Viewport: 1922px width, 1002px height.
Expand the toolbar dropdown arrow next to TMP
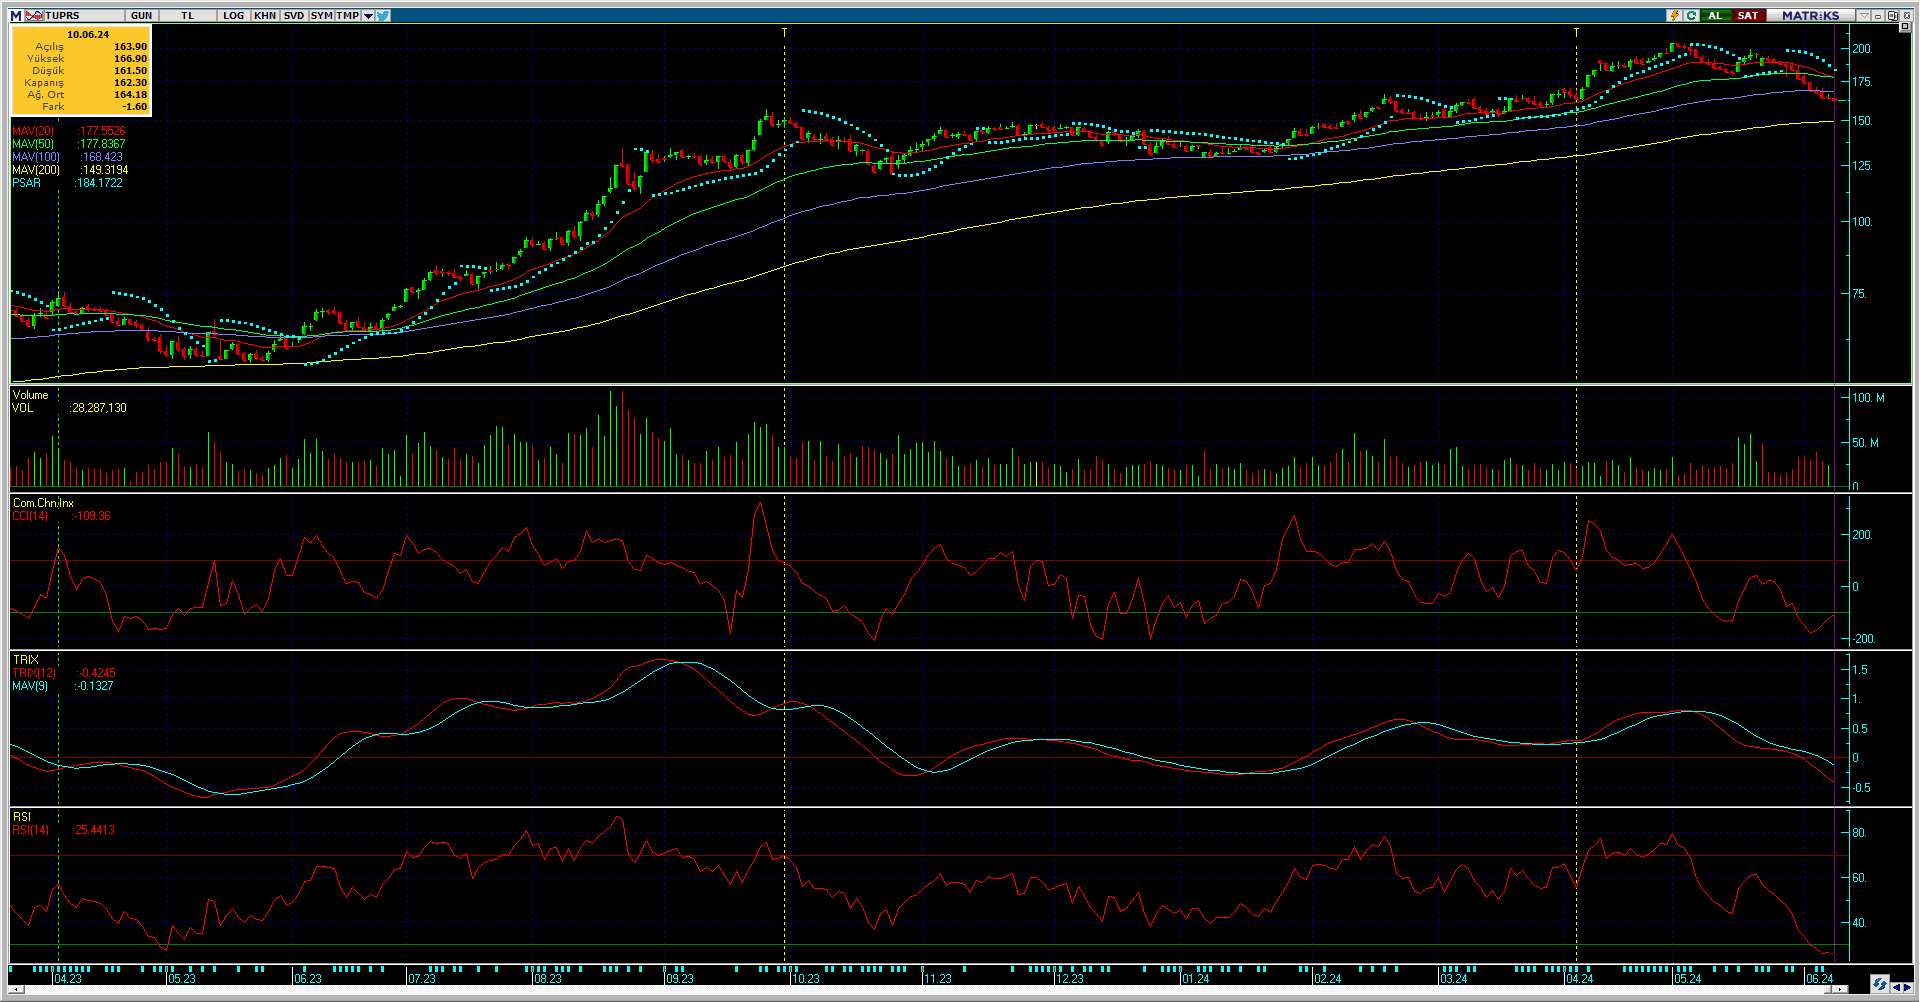click(x=368, y=15)
